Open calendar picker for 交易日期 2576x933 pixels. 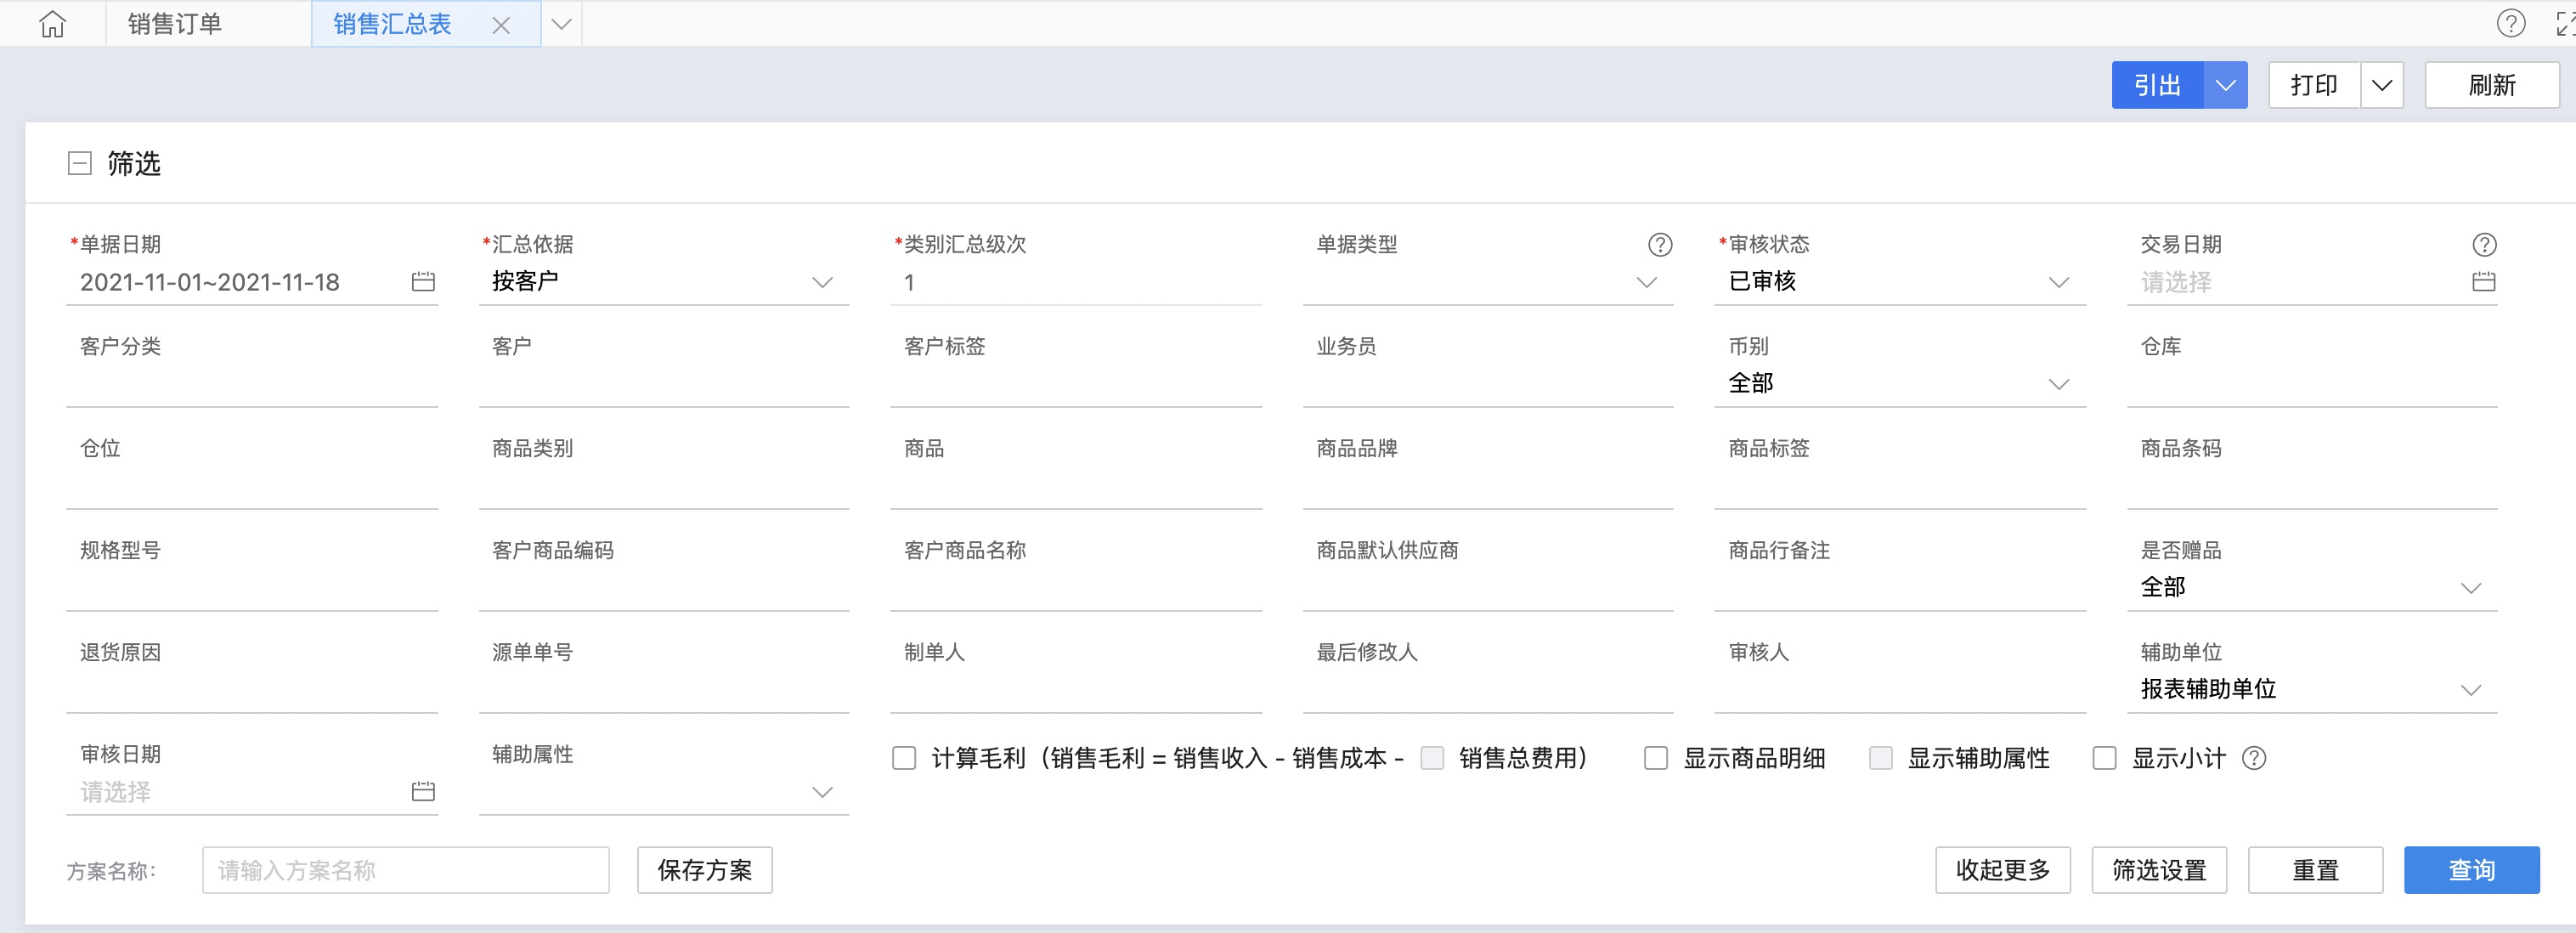2483,282
